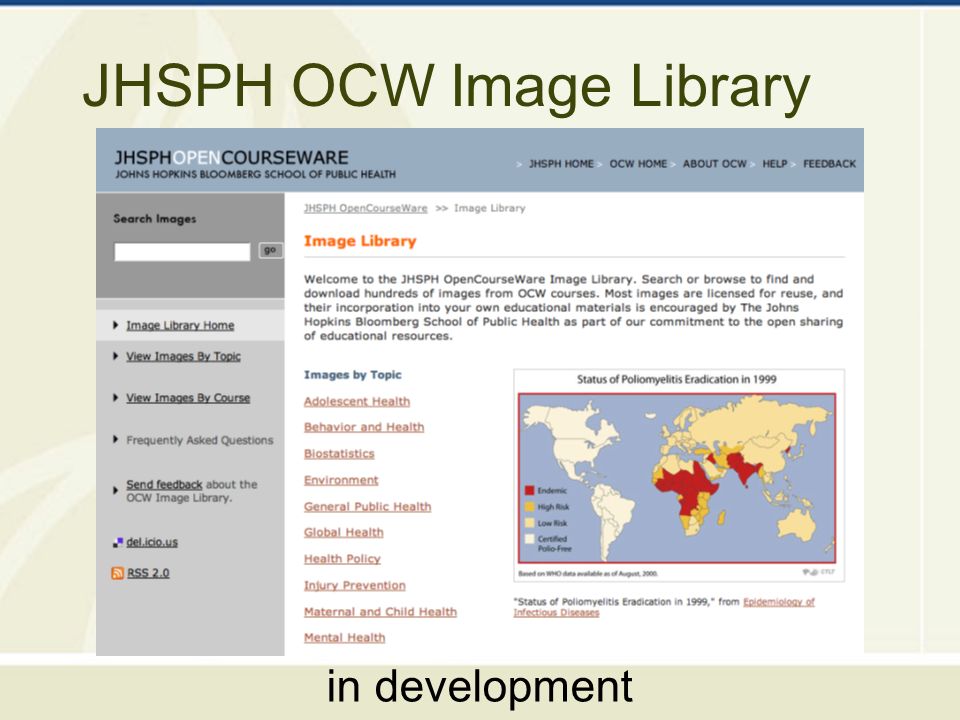Viewport: 960px width, 720px height.
Task: Open Mental Health topic
Action: [345, 637]
